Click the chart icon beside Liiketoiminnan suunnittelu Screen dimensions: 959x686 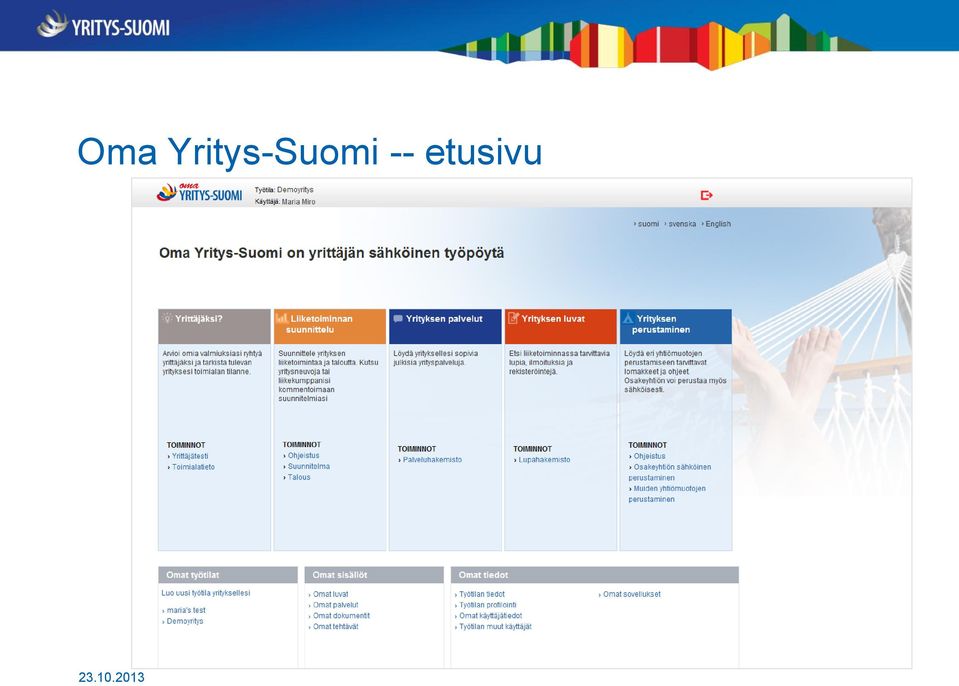pos(282,319)
